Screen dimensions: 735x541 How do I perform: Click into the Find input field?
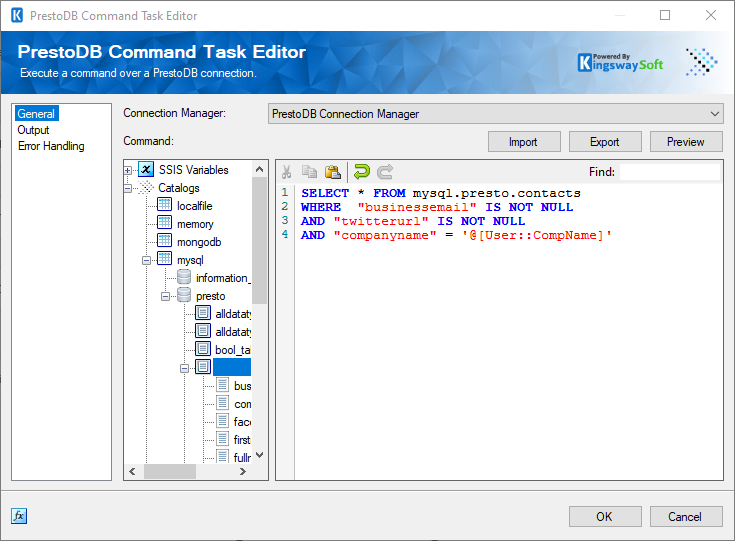click(670, 172)
